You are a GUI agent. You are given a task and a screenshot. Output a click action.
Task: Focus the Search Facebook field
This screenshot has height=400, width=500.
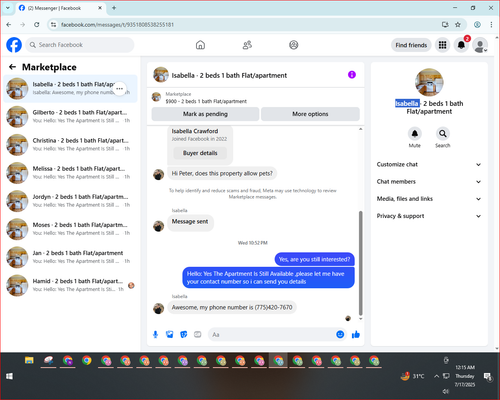click(x=80, y=45)
